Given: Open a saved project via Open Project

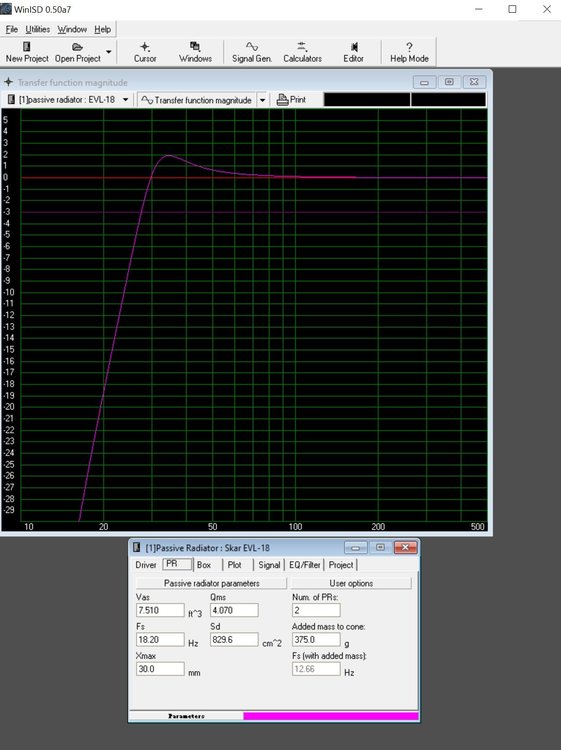Looking at the screenshot, I should [x=77, y=52].
